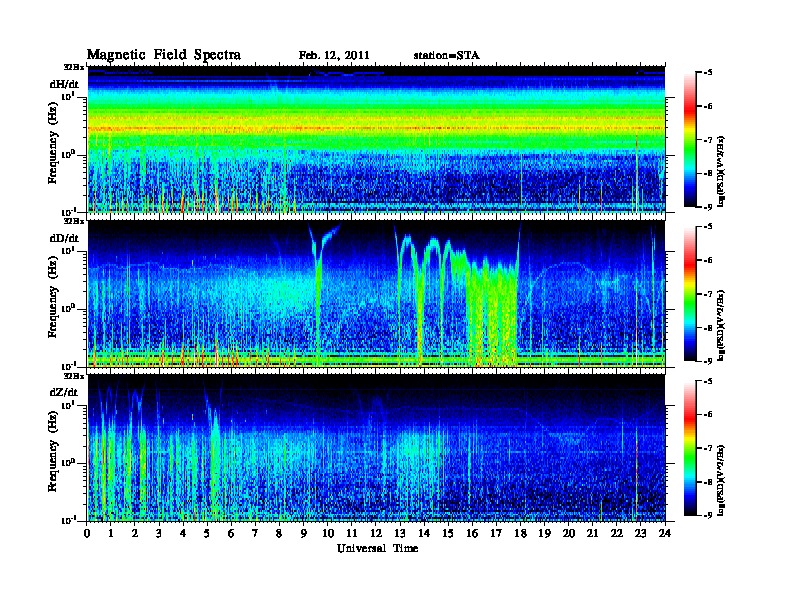
Task: Click inside the dD/dt spectrogram panel
Action: click(x=376, y=294)
